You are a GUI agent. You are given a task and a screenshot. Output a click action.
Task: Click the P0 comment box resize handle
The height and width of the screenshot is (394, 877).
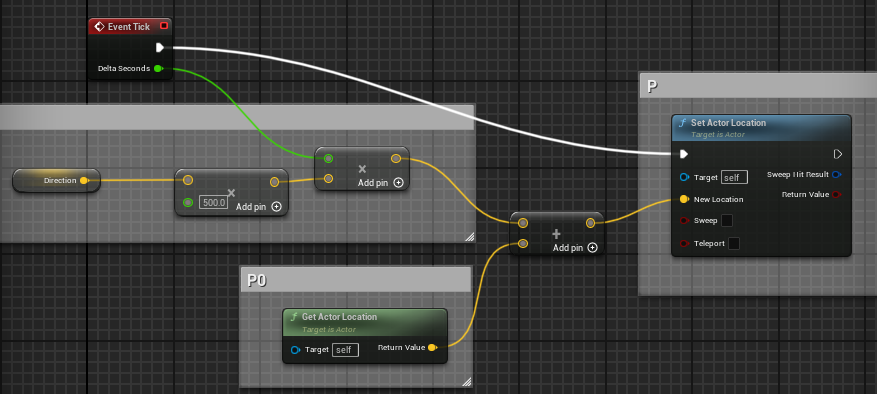point(466,382)
